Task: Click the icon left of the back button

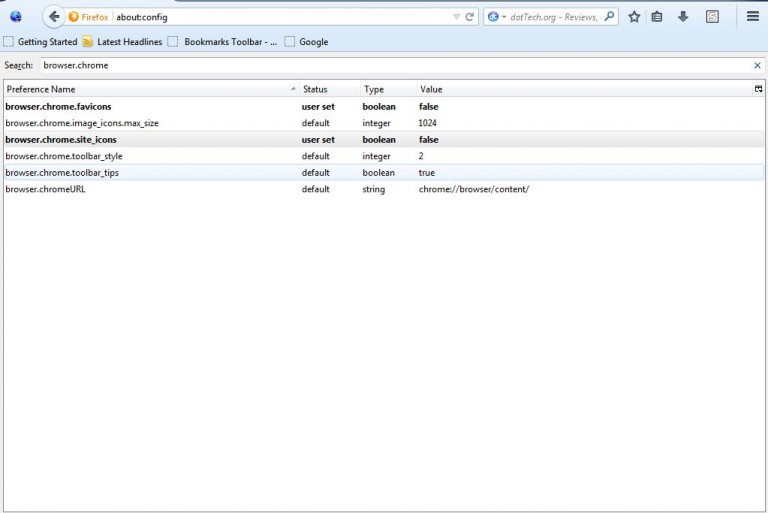Action: [x=15, y=17]
